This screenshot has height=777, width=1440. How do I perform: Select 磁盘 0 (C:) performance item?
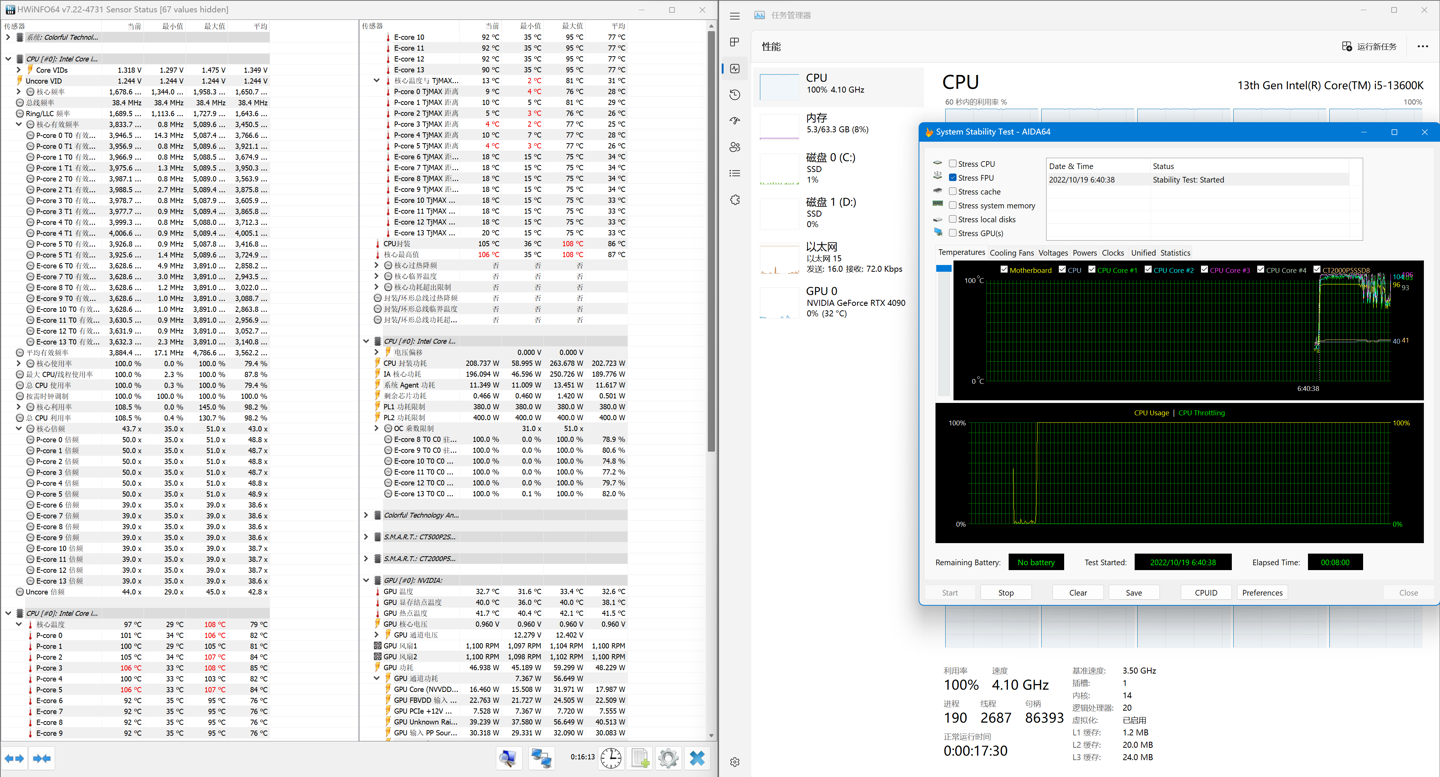(838, 168)
